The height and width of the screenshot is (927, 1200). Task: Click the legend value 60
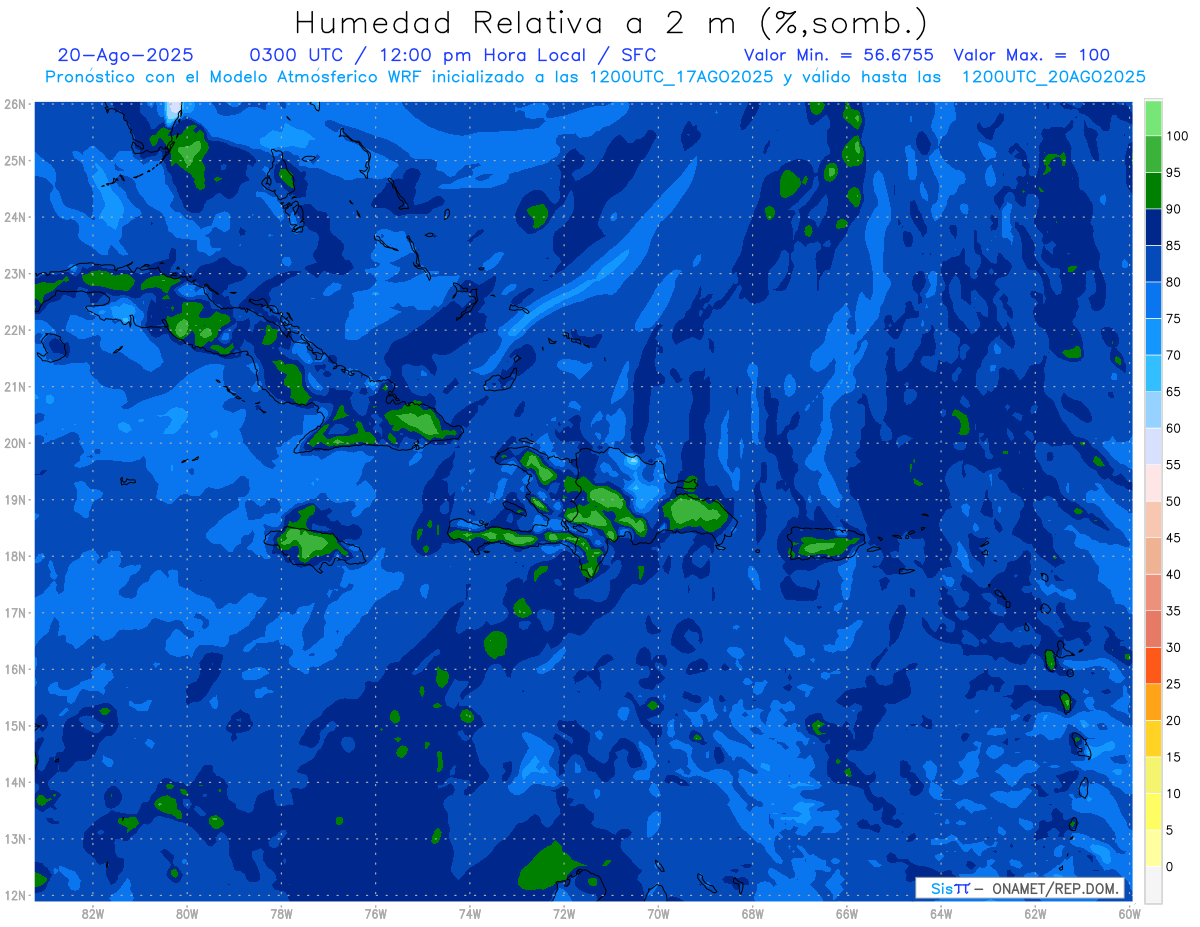point(1173,428)
